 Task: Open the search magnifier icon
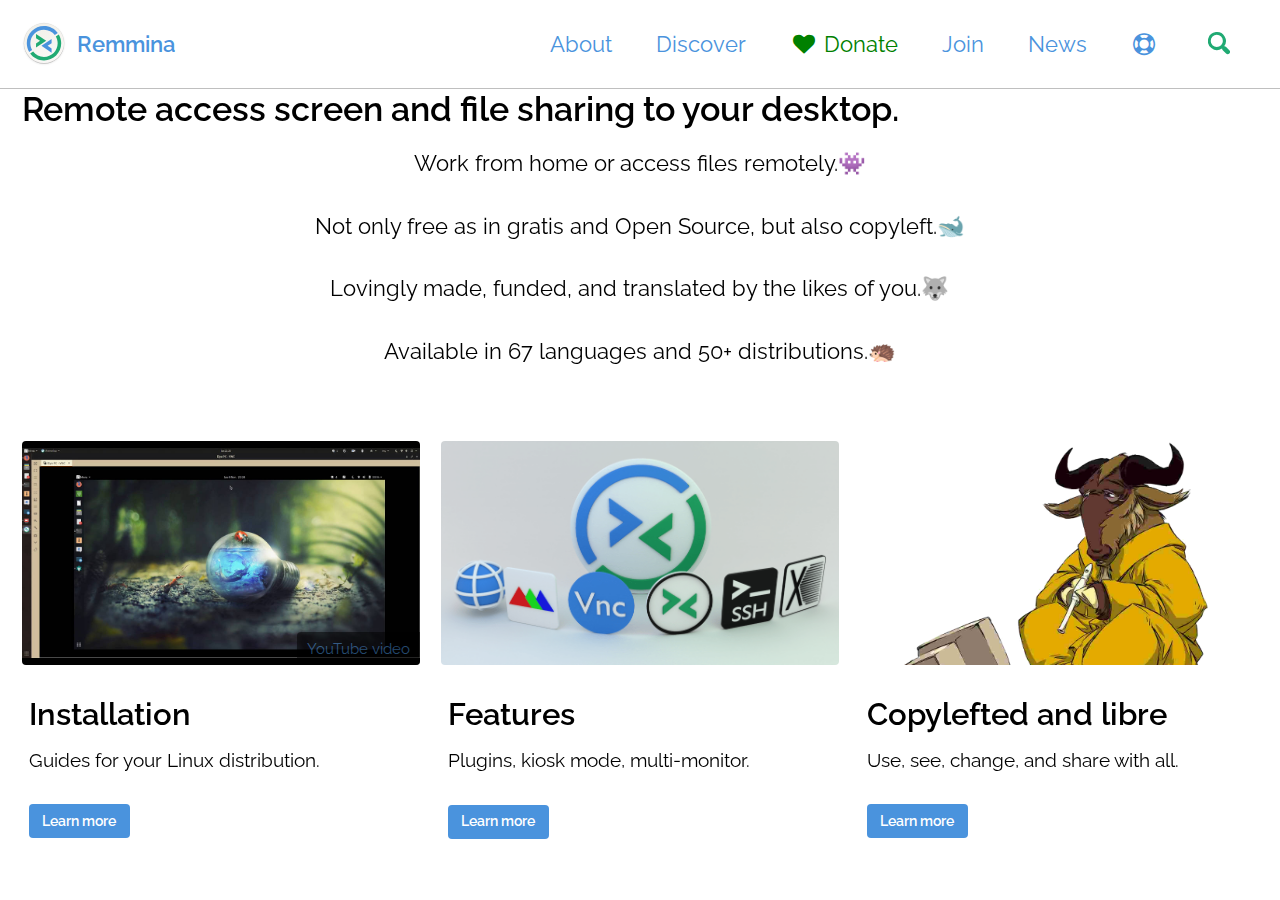(x=1219, y=43)
